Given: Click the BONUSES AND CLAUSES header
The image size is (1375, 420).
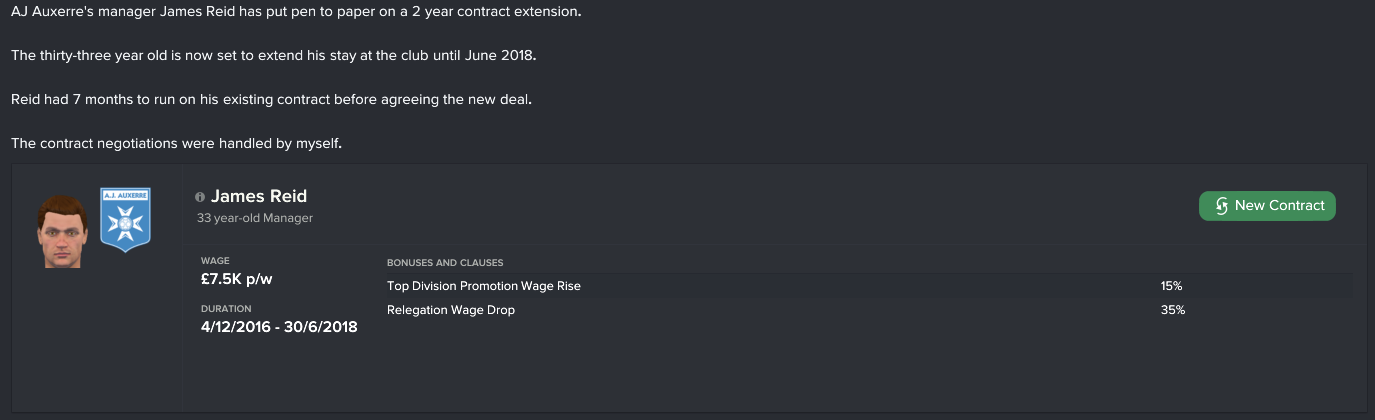Looking at the screenshot, I should (x=445, y=263).
